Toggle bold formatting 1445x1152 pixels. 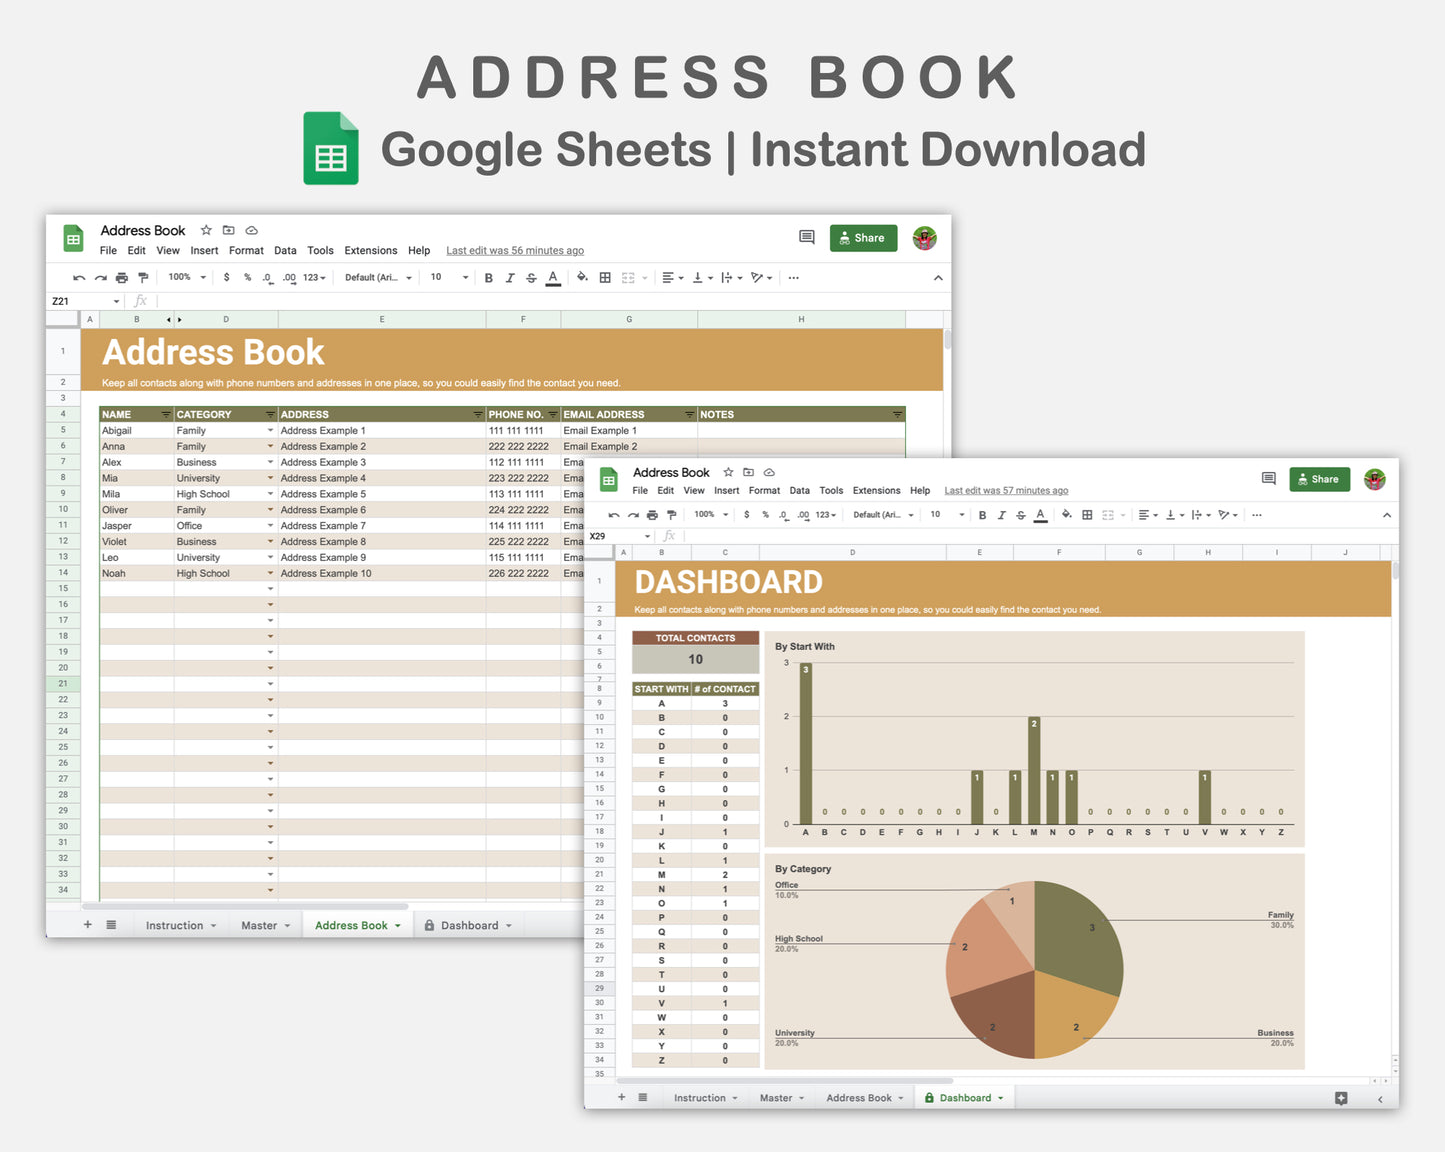(x=488, y=277)
